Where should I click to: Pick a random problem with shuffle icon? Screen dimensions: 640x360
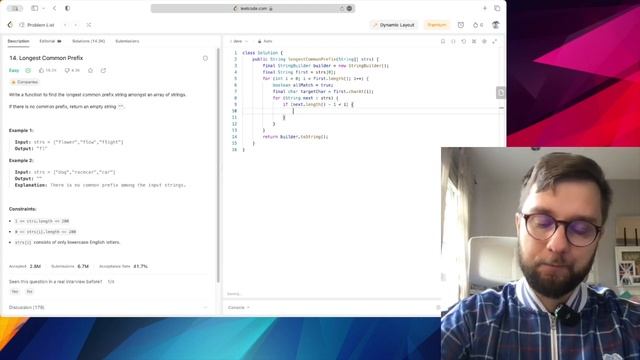pyautogui.click(x=89, y=25)
